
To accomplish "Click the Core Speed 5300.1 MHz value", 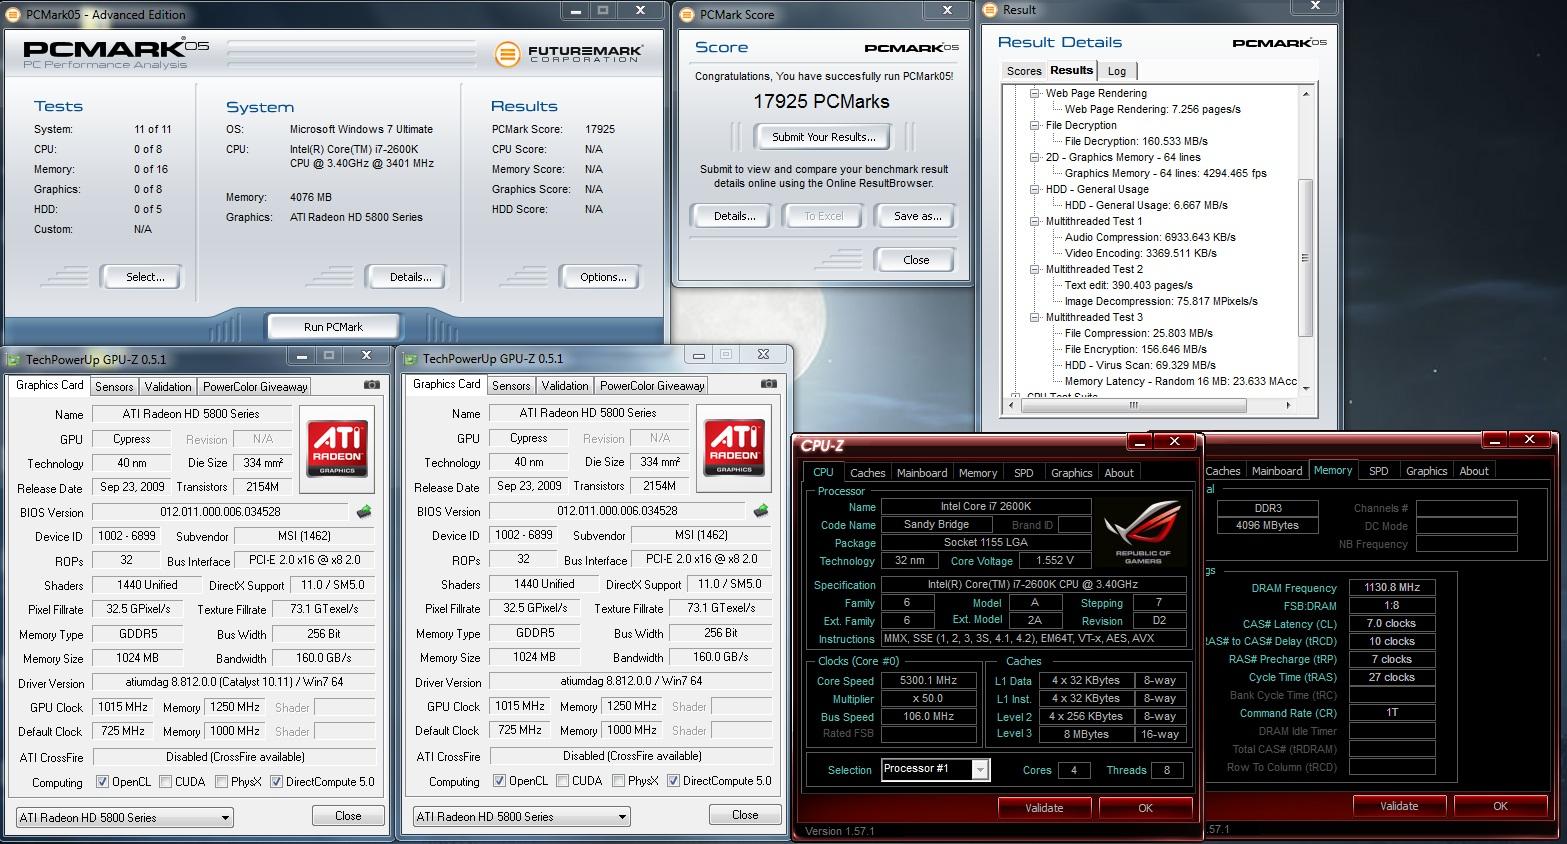I will click(x=928, y=680).
